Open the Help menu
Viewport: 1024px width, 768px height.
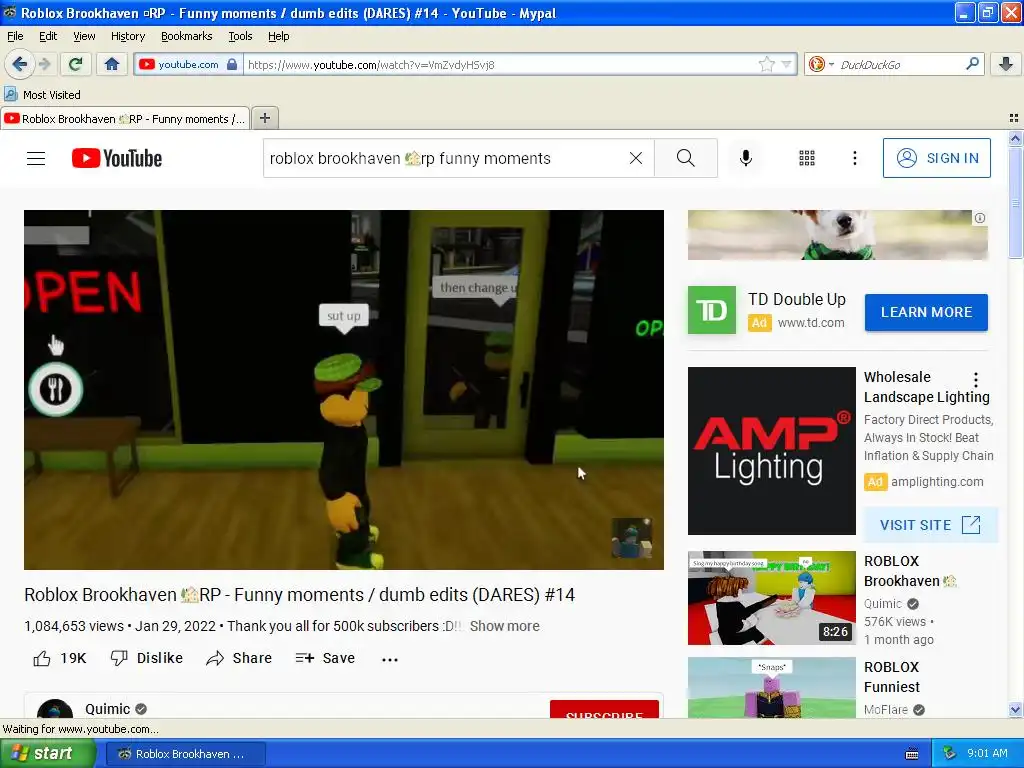pyautogui.click(x=279, y=36)
